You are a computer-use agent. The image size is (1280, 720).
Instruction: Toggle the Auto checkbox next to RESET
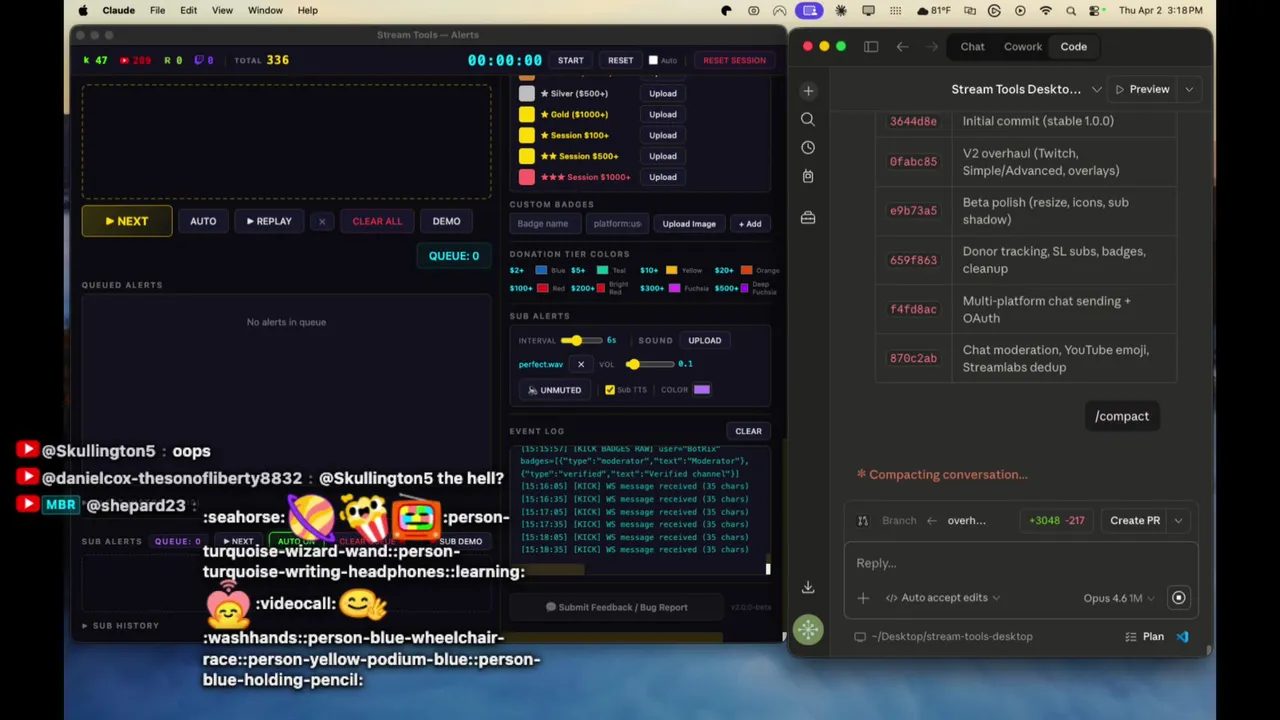pyautogui.click(x=653, y=61)
